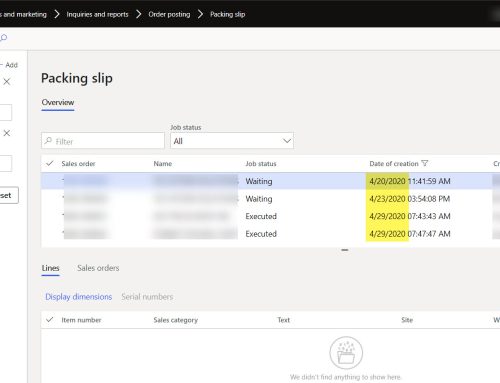
Task: Open the Inquiries and reports breadcrumb
Action: click(97, 14)
